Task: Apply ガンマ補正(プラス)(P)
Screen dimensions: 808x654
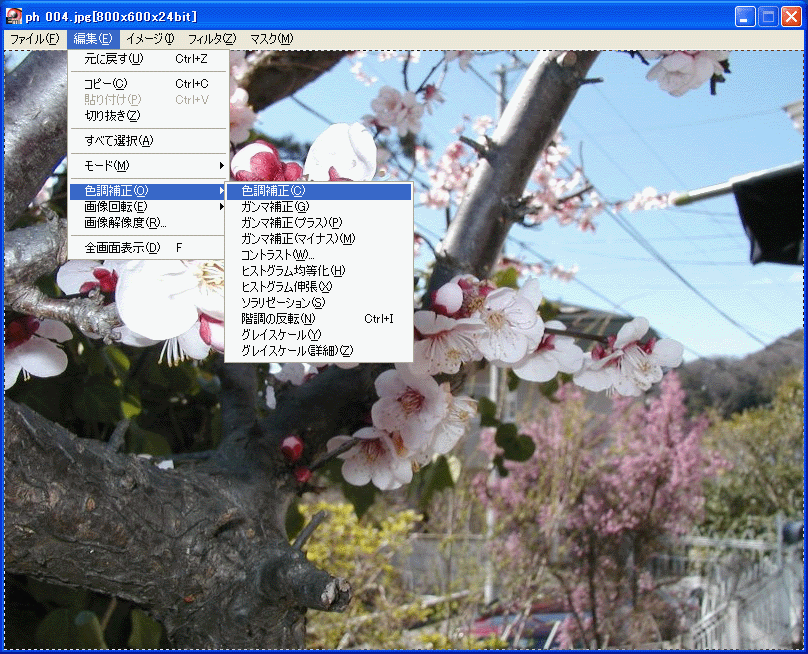Action: point(319,223)
